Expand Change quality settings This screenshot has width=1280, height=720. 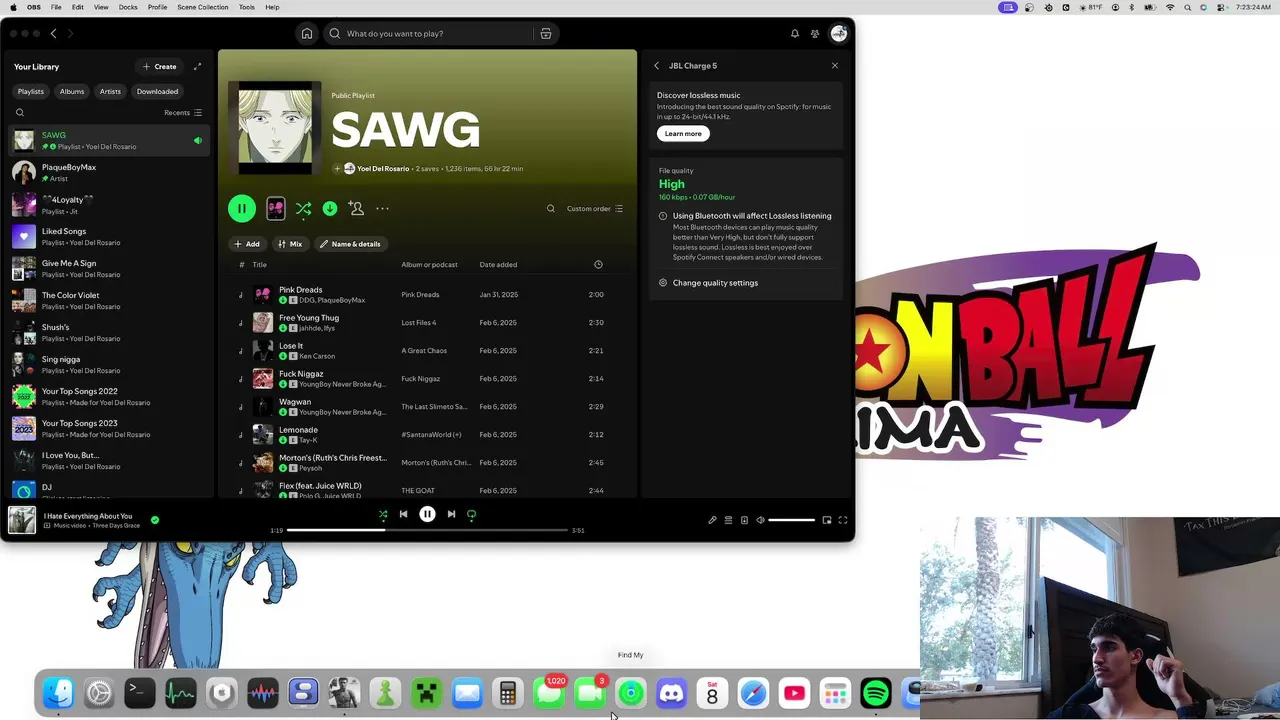(x=715, y=283)
